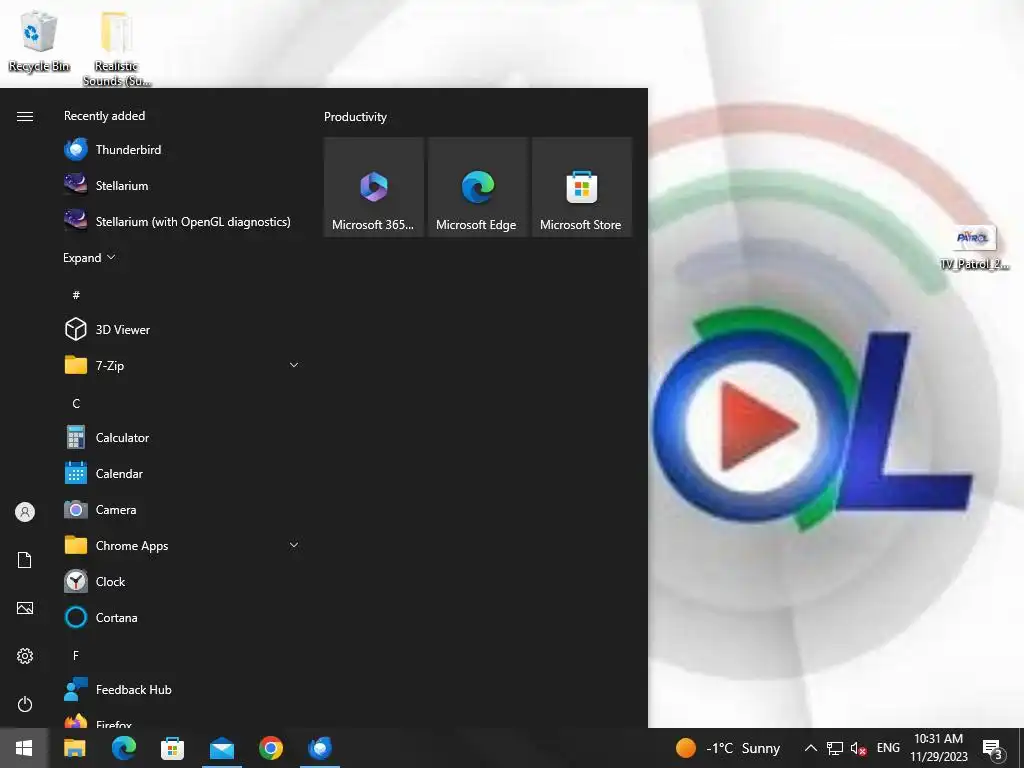The height and width of the screenshot is (768, 1024).
Task: Select the Recycle Bin desktop icon
Action: (x=39, y=41)
